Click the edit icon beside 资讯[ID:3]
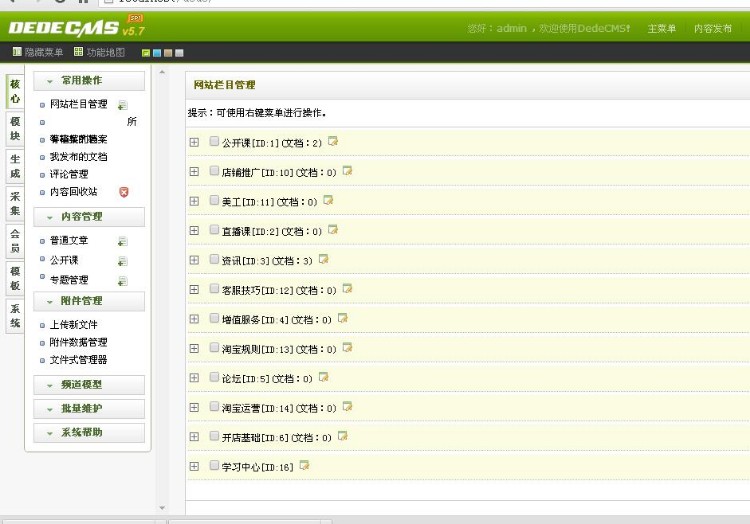The width and height of the screenshot is (750, 524). pyautogui.click(x=324, y=259)
